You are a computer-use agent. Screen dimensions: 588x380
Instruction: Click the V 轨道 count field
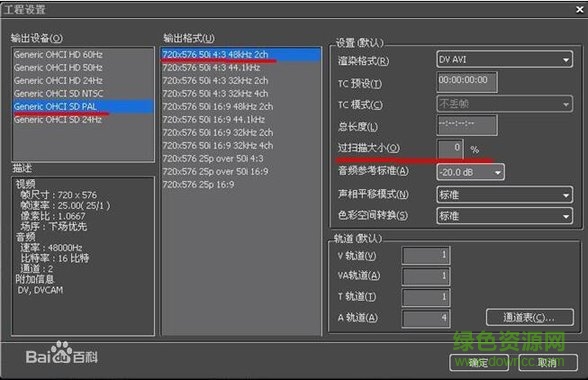pyautogui.click(x=426, y=255)
